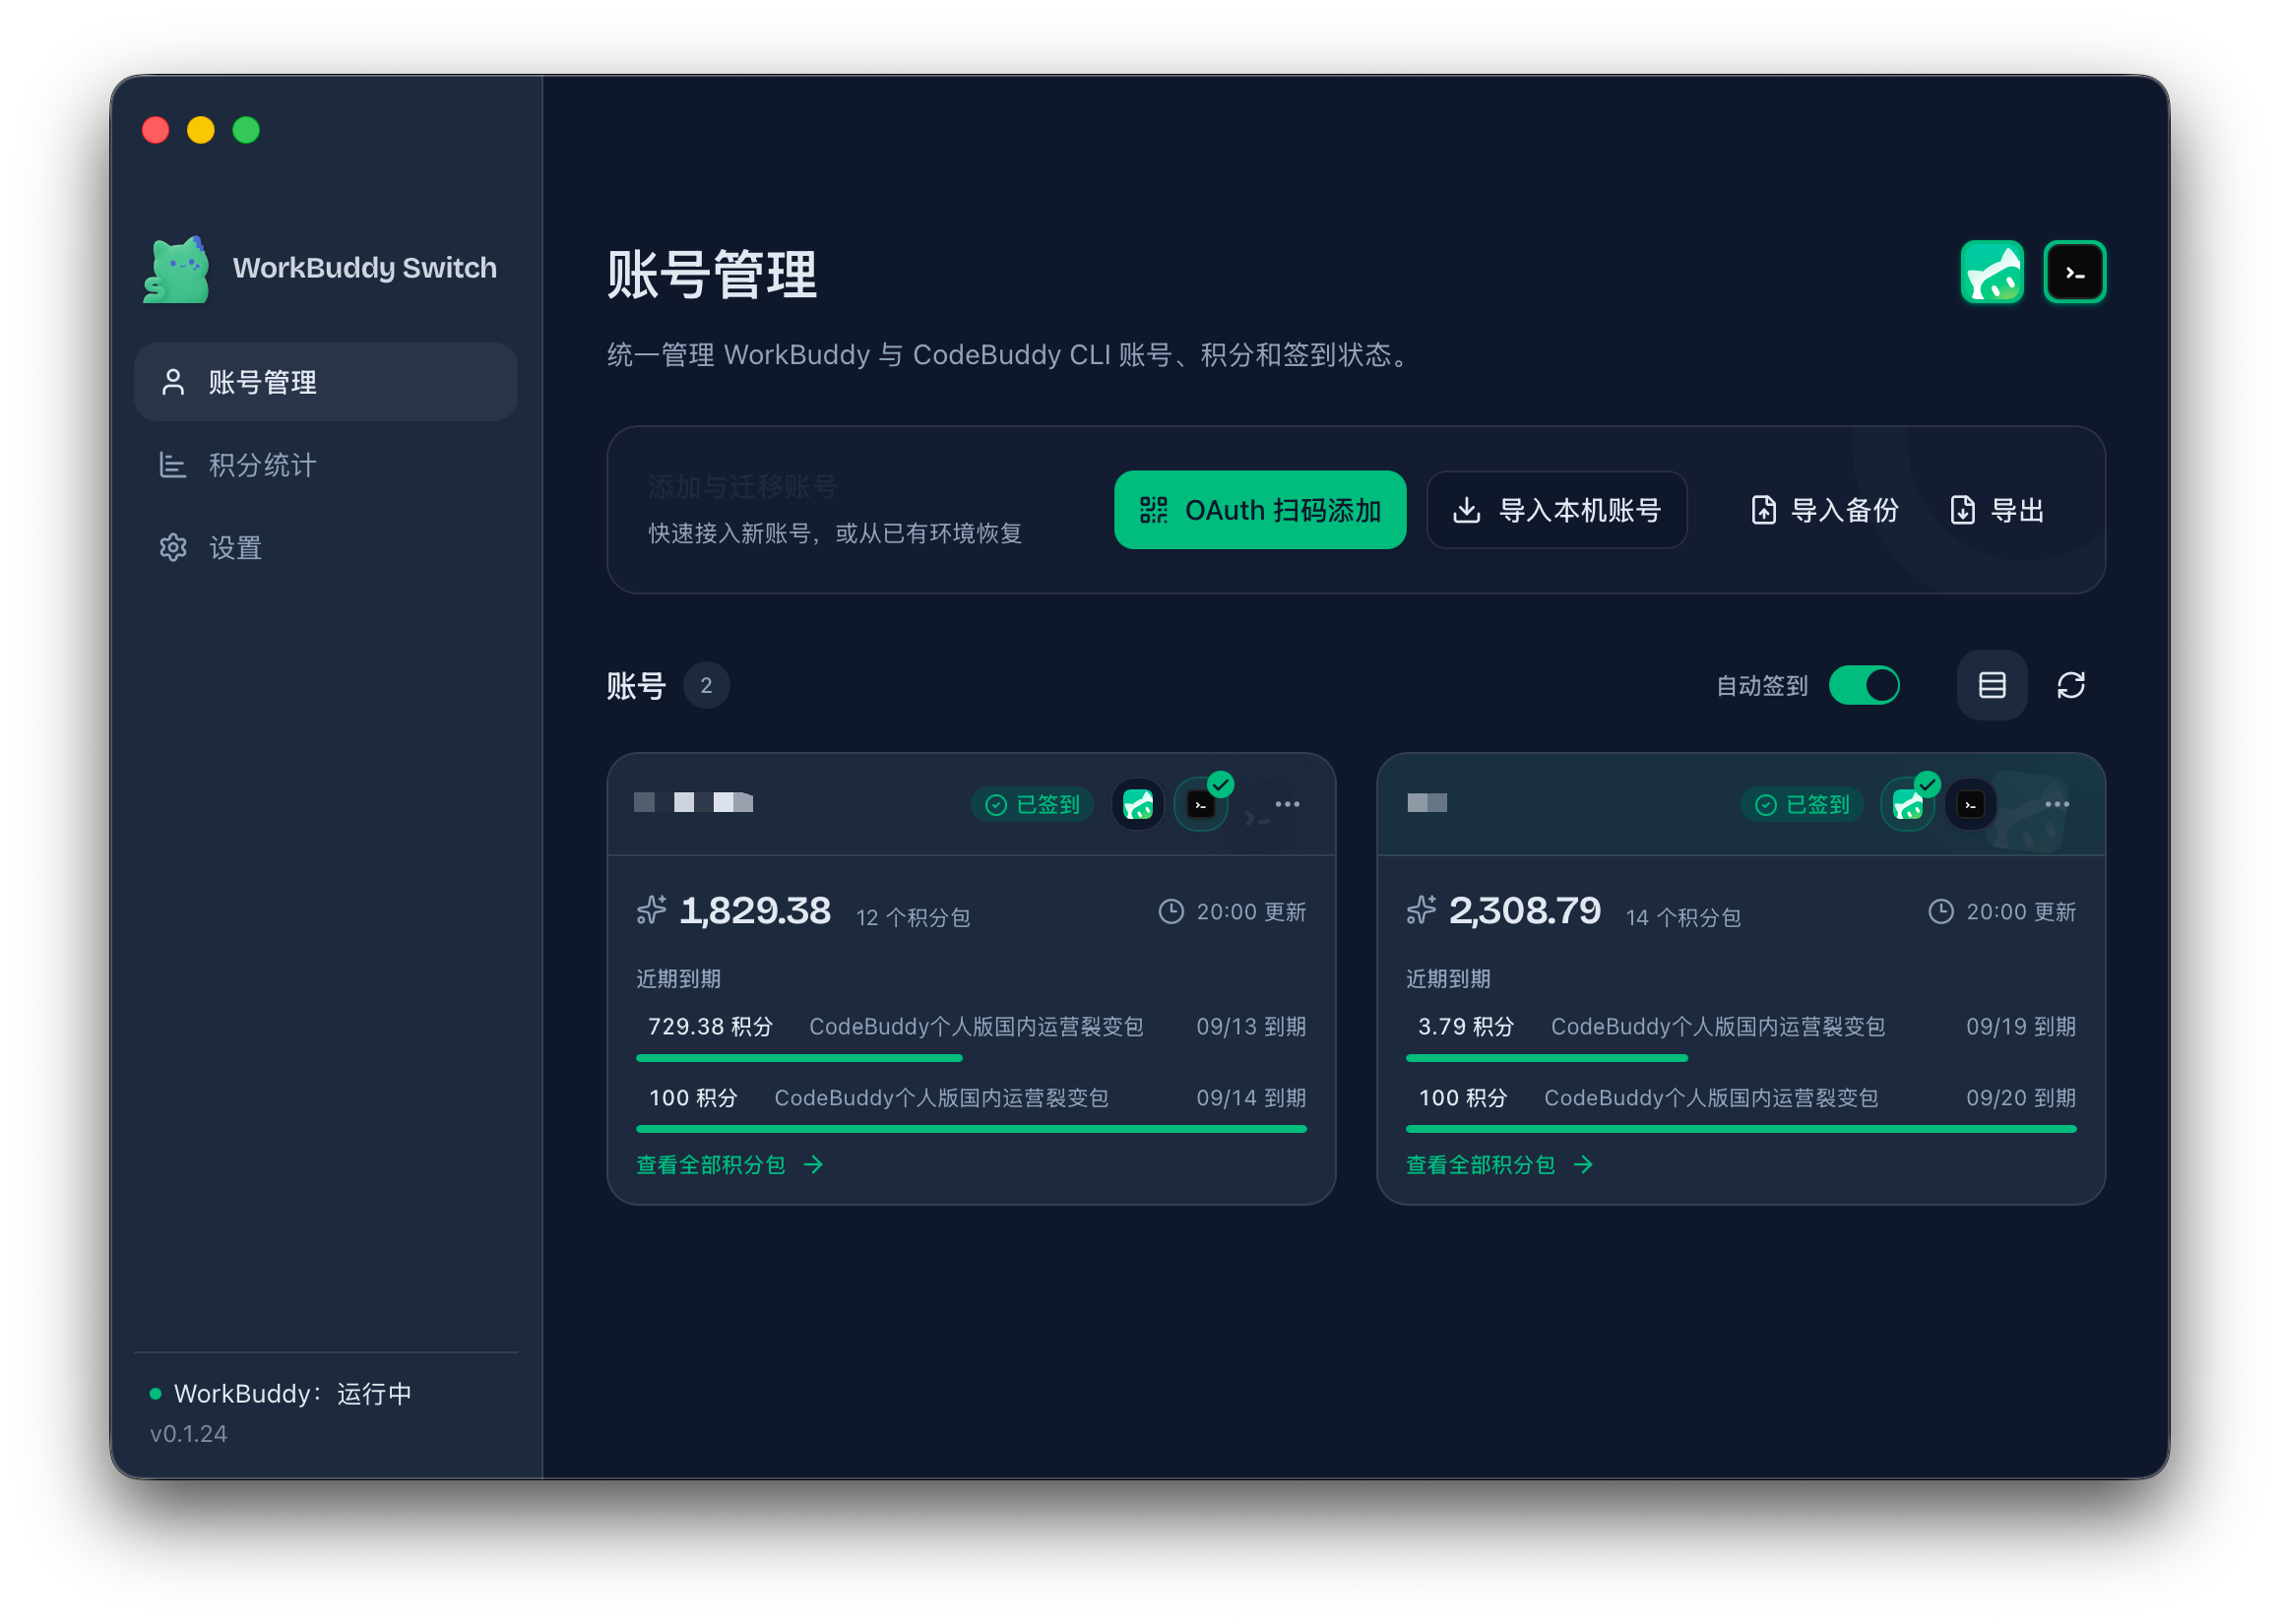2280x1624 pixels.
Task: Click the WorkBuddy Switch cat logo in the sidebar
Action: coord(176,268)
